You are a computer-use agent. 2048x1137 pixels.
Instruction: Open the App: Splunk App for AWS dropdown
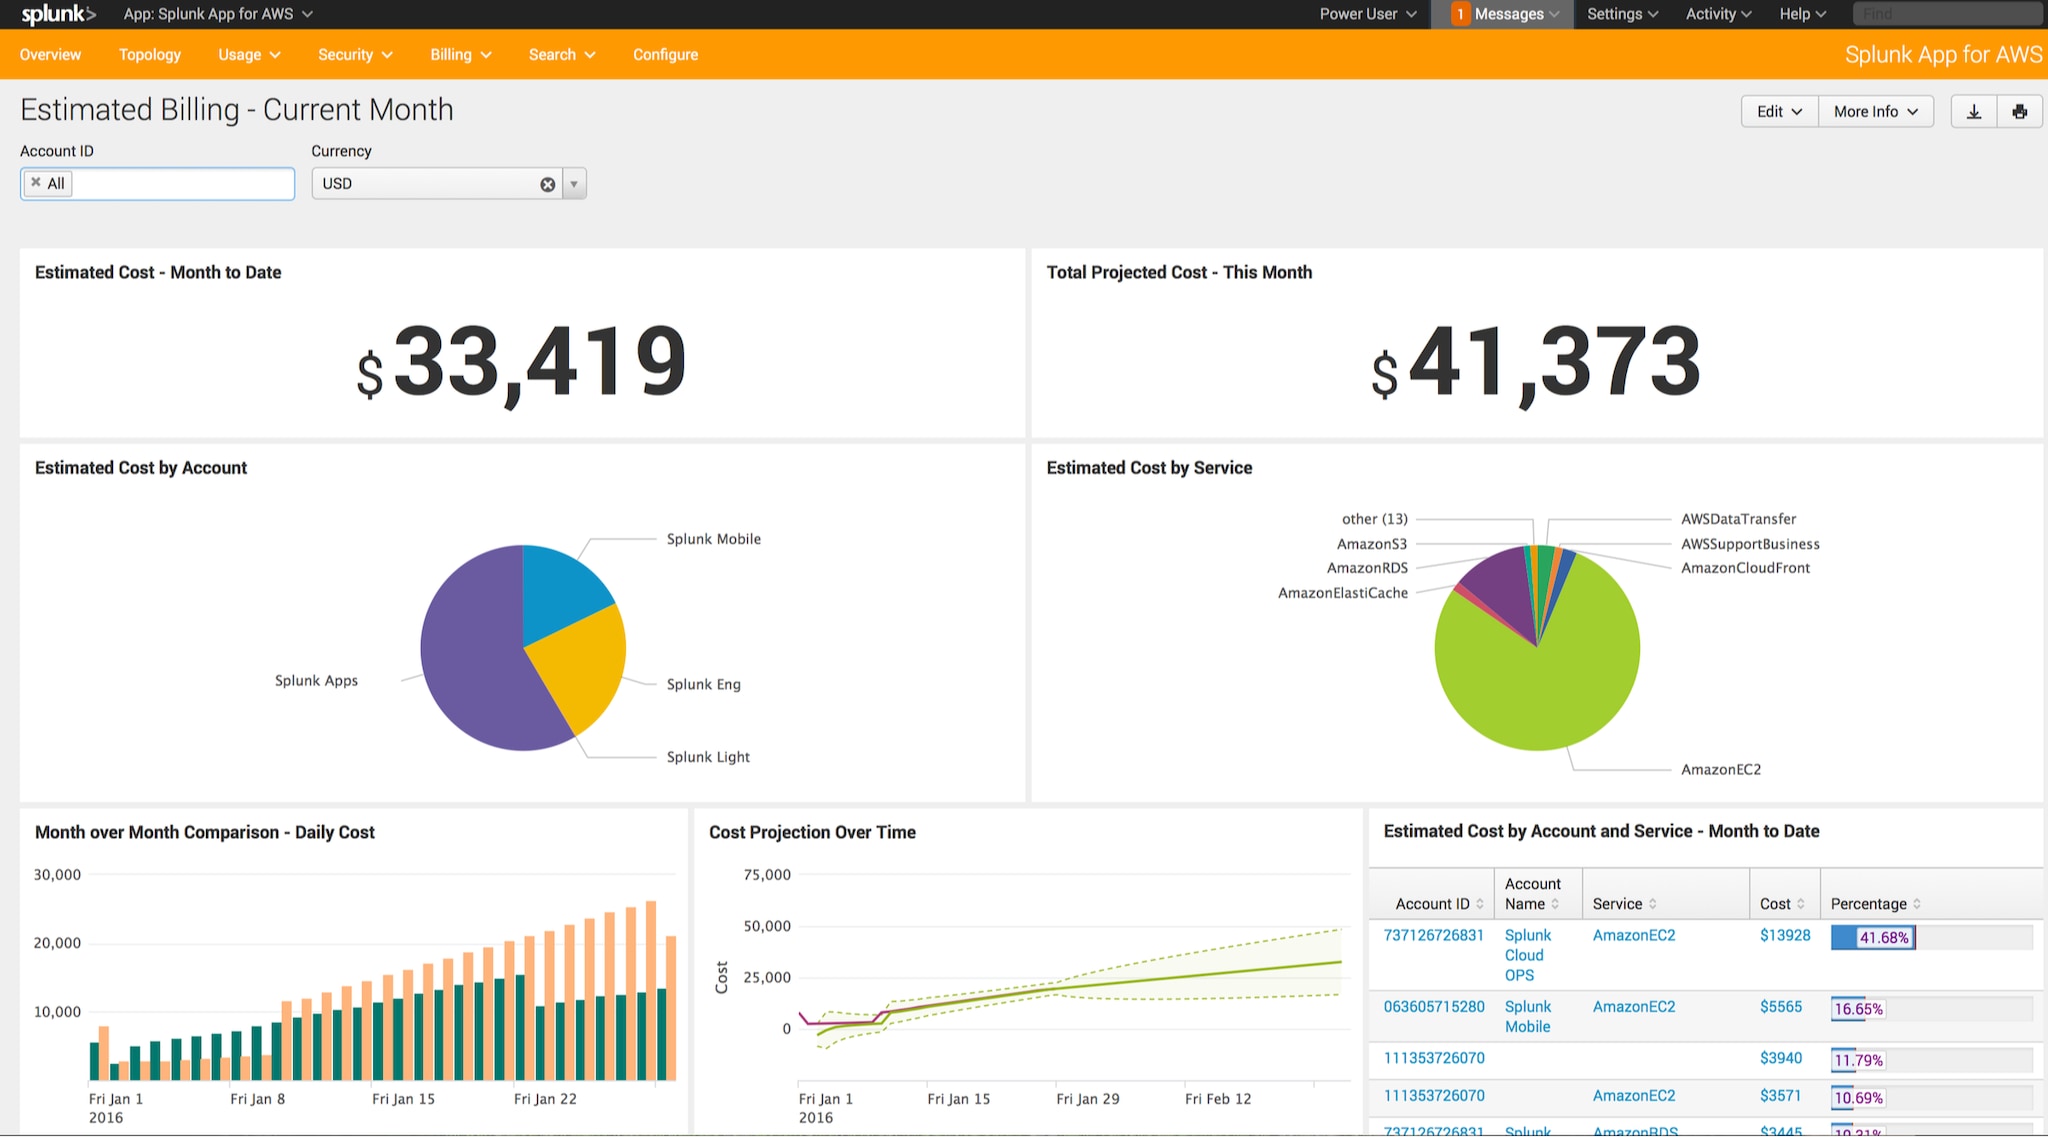coord(218,14)
